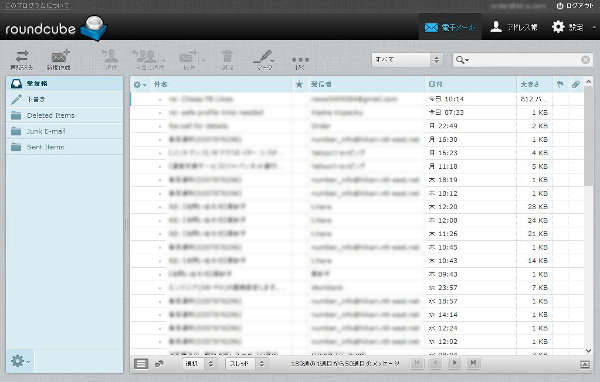Viewport: 600px width, 382px height.
Task: Expand the search options magnifier dropdown
Action: click(462, 60)
